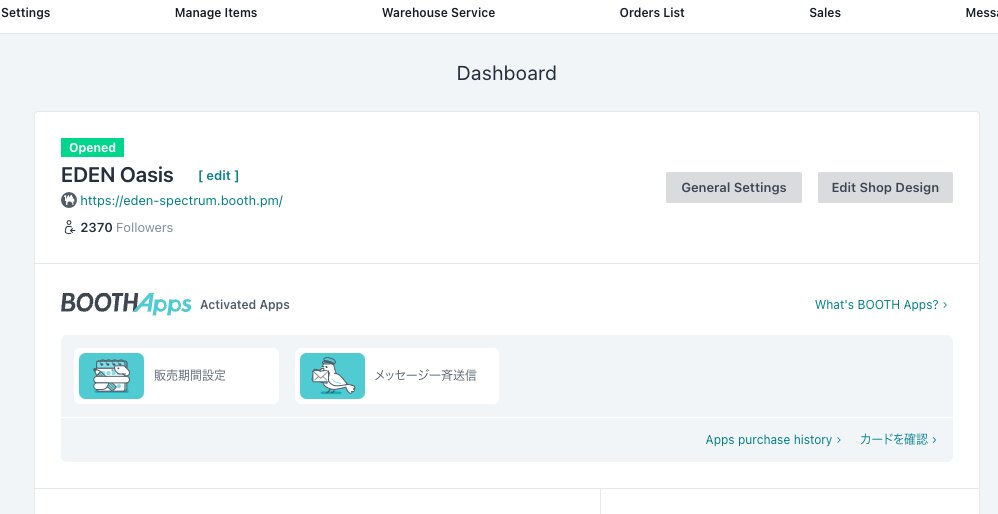Viewport: 998px width, 514px height.
Task: Click the Opened status badge
Action: click(92, 148)
